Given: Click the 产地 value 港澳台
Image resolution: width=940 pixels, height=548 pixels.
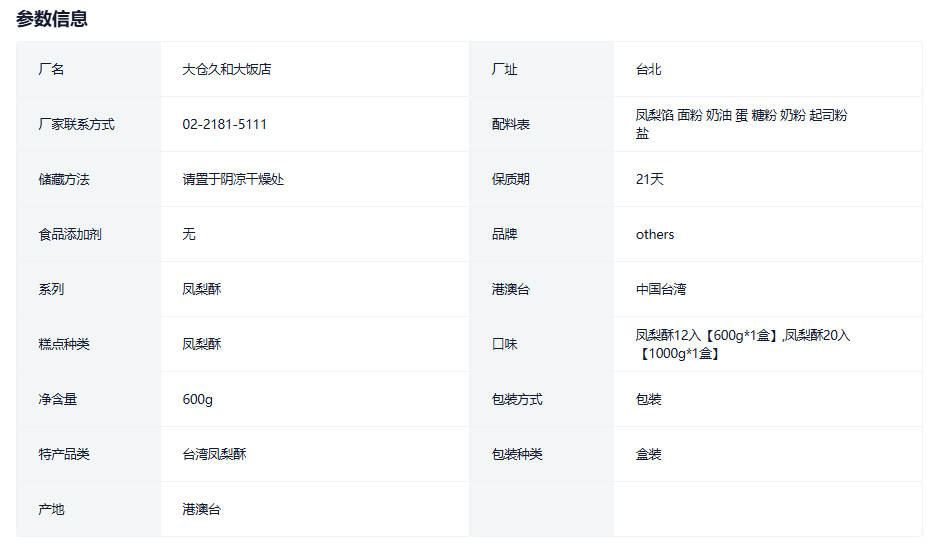Looking at the screenshot, I should (201, 510).
